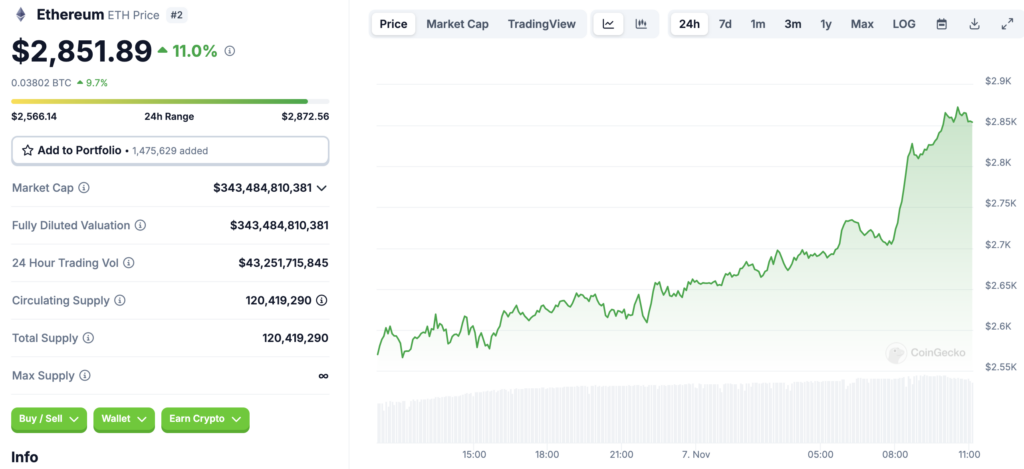The image size is (1024, 469).
Task: Select the 24h time range
Action: [x=689, y=24]
